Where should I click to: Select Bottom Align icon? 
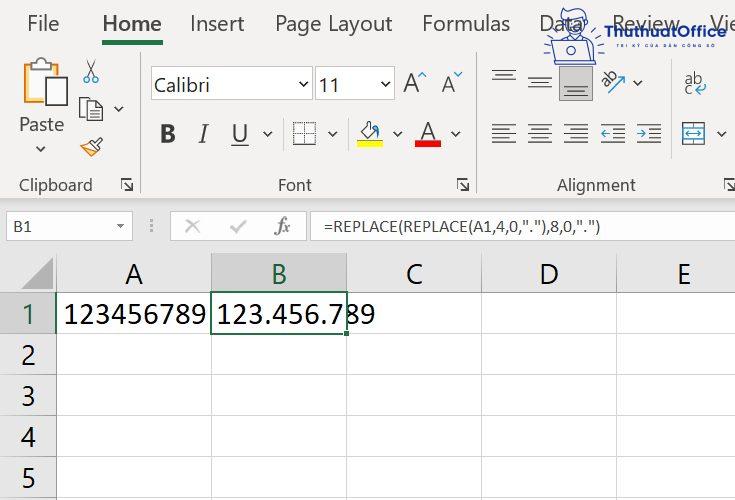(576, 83)
